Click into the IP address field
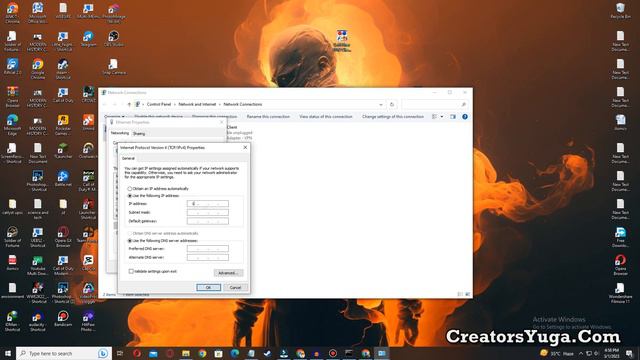Viewport: 640px width, 360px height. tap(208, 204)
